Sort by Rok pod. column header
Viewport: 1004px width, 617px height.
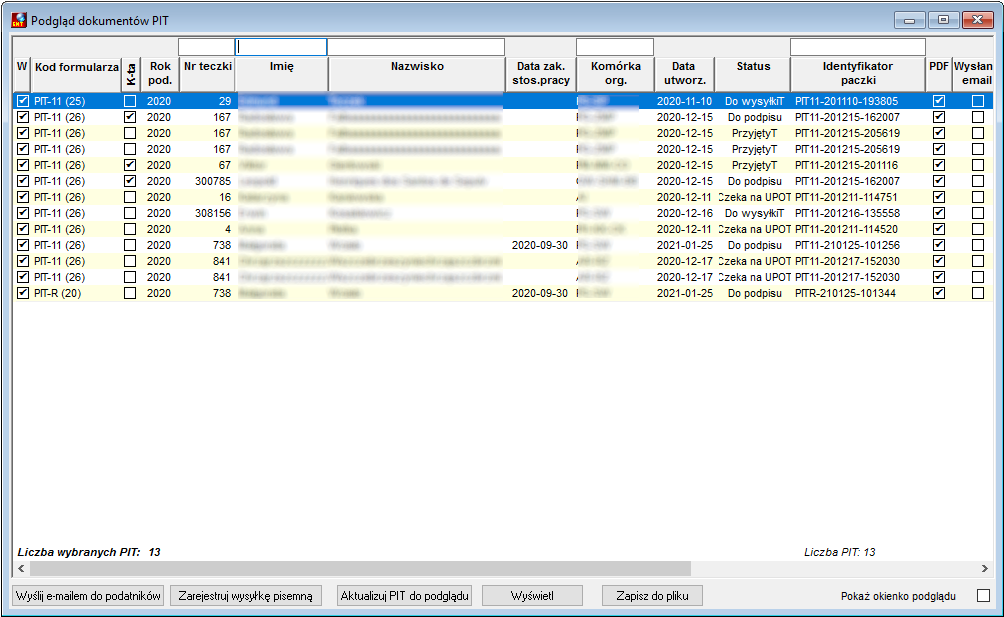(160, 74)
